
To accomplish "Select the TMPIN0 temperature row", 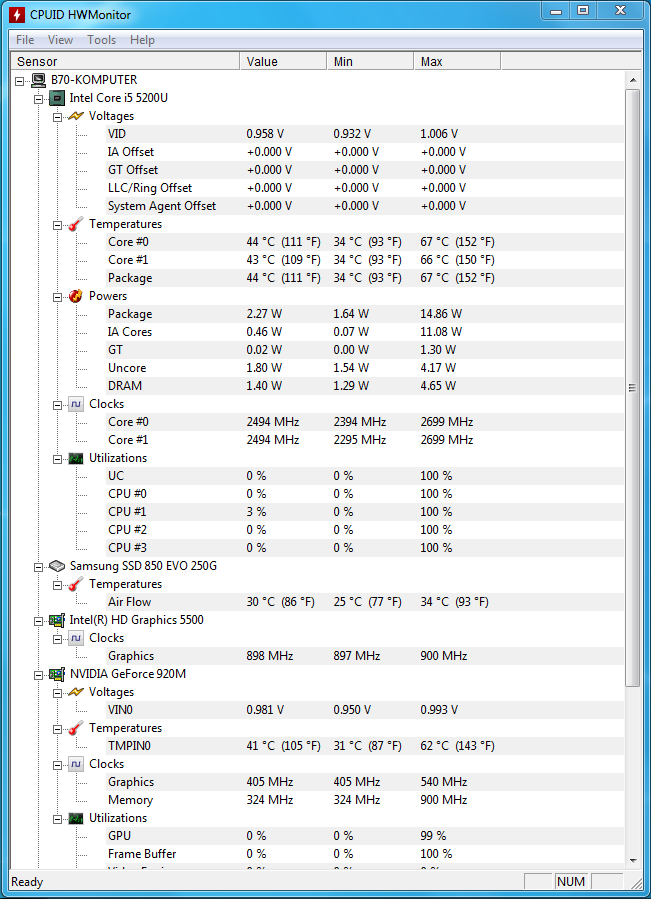I will 365,746.
